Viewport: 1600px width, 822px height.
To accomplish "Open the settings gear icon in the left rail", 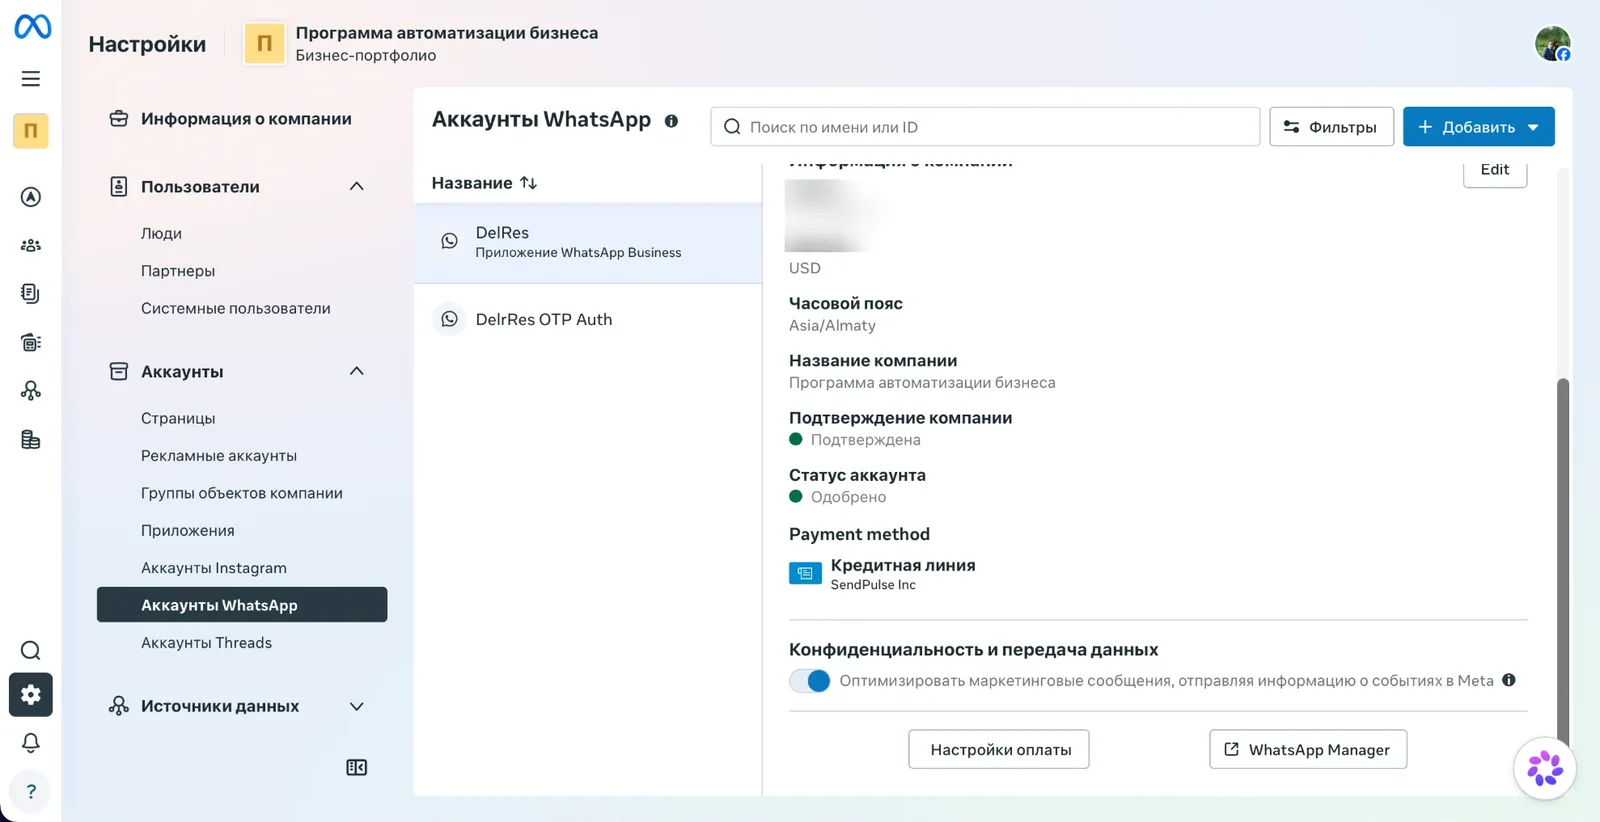I will [31, 694].
